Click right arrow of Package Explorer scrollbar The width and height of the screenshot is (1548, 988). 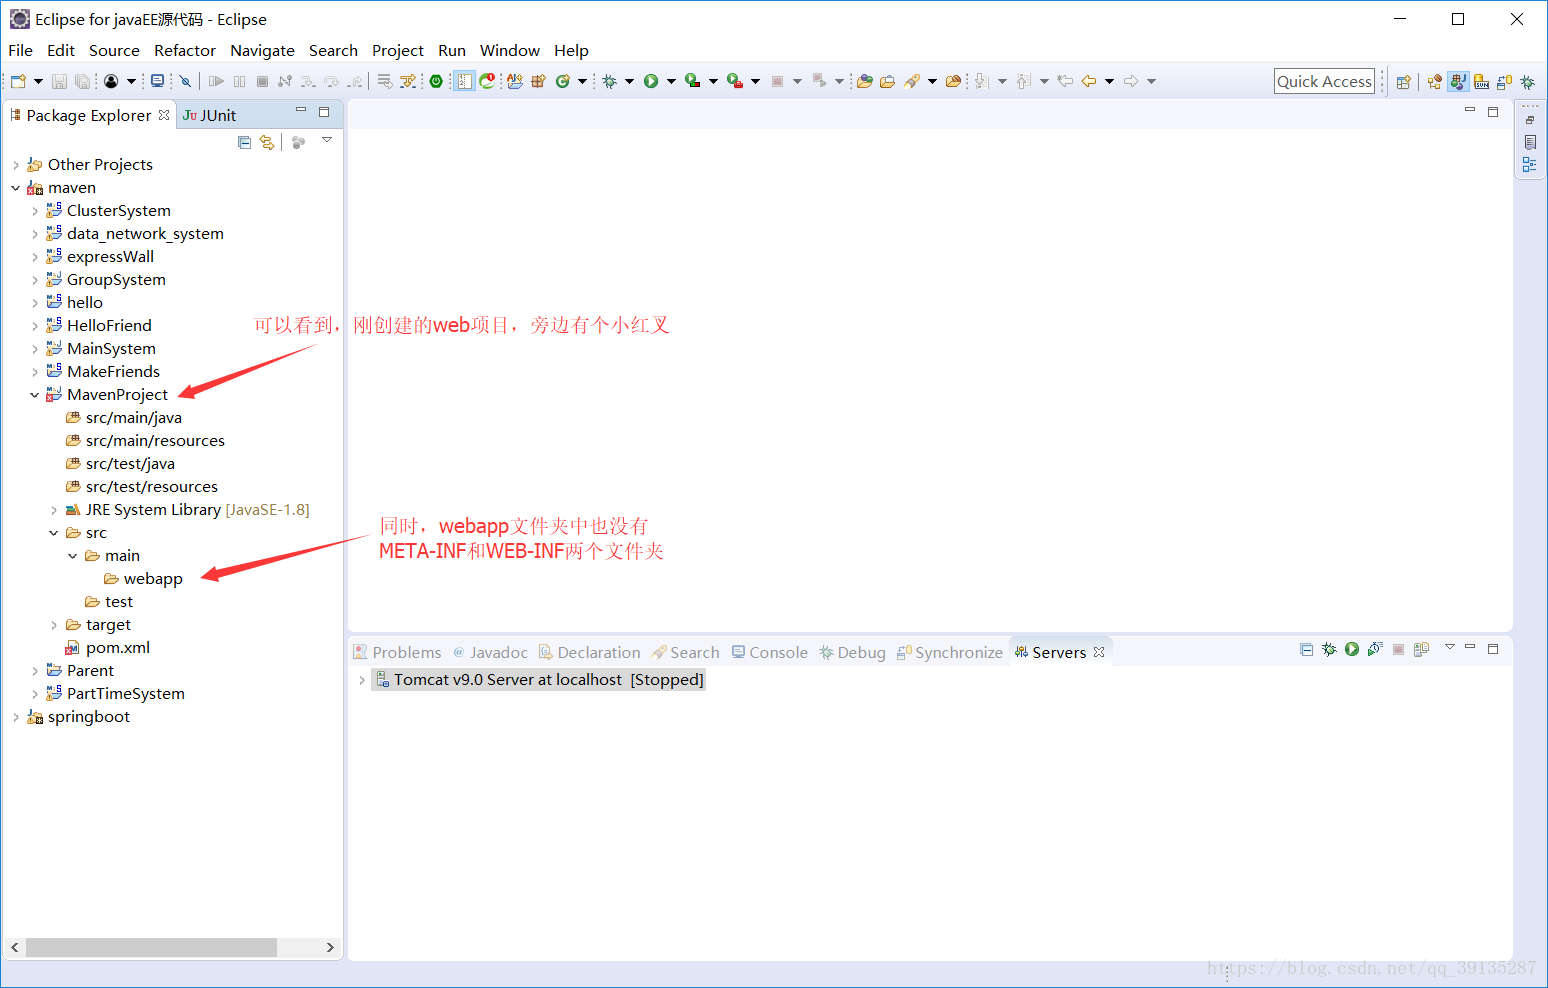click(x=330, y=947)
